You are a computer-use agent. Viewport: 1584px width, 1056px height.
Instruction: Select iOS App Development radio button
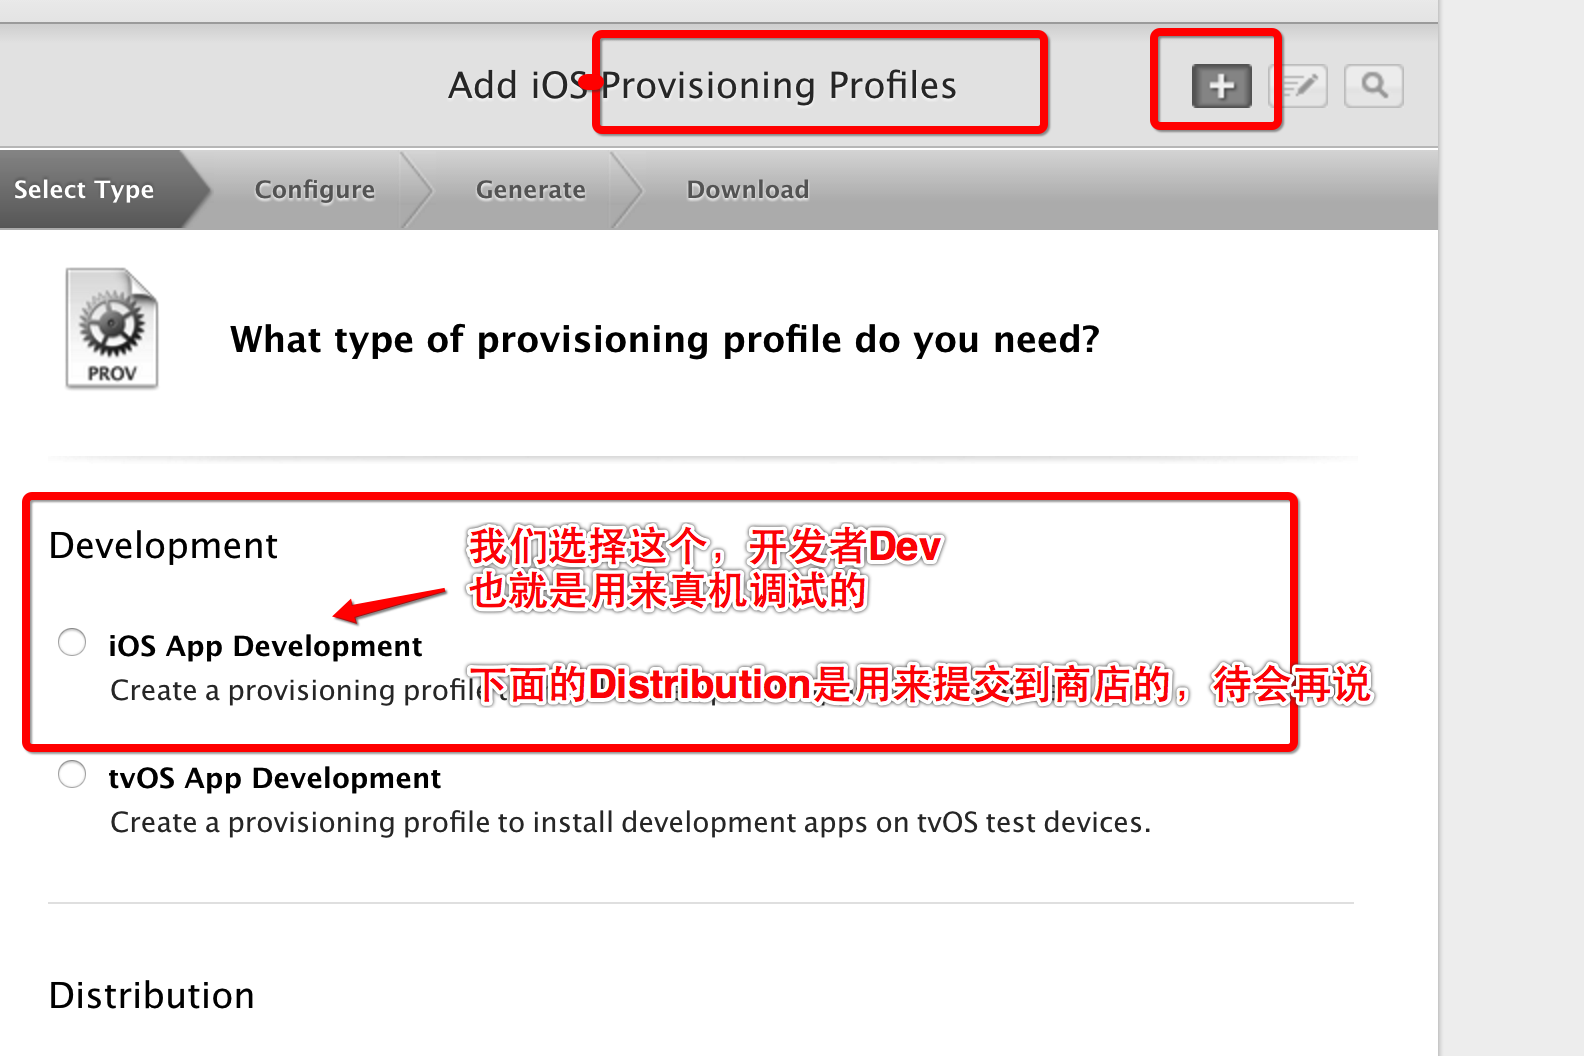point(72,642)
